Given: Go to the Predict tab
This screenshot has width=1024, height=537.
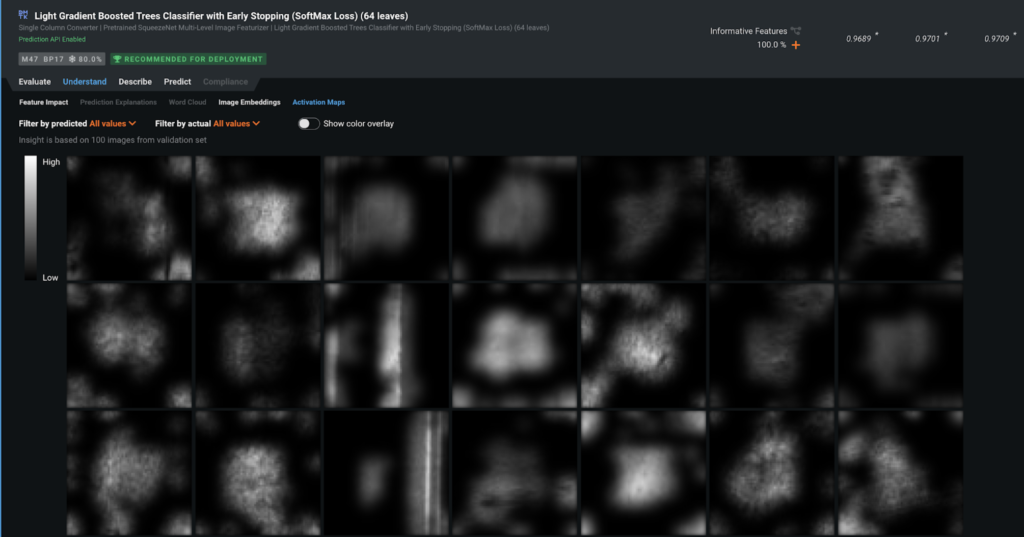Looking at the screenshot, I should point(177,82).
